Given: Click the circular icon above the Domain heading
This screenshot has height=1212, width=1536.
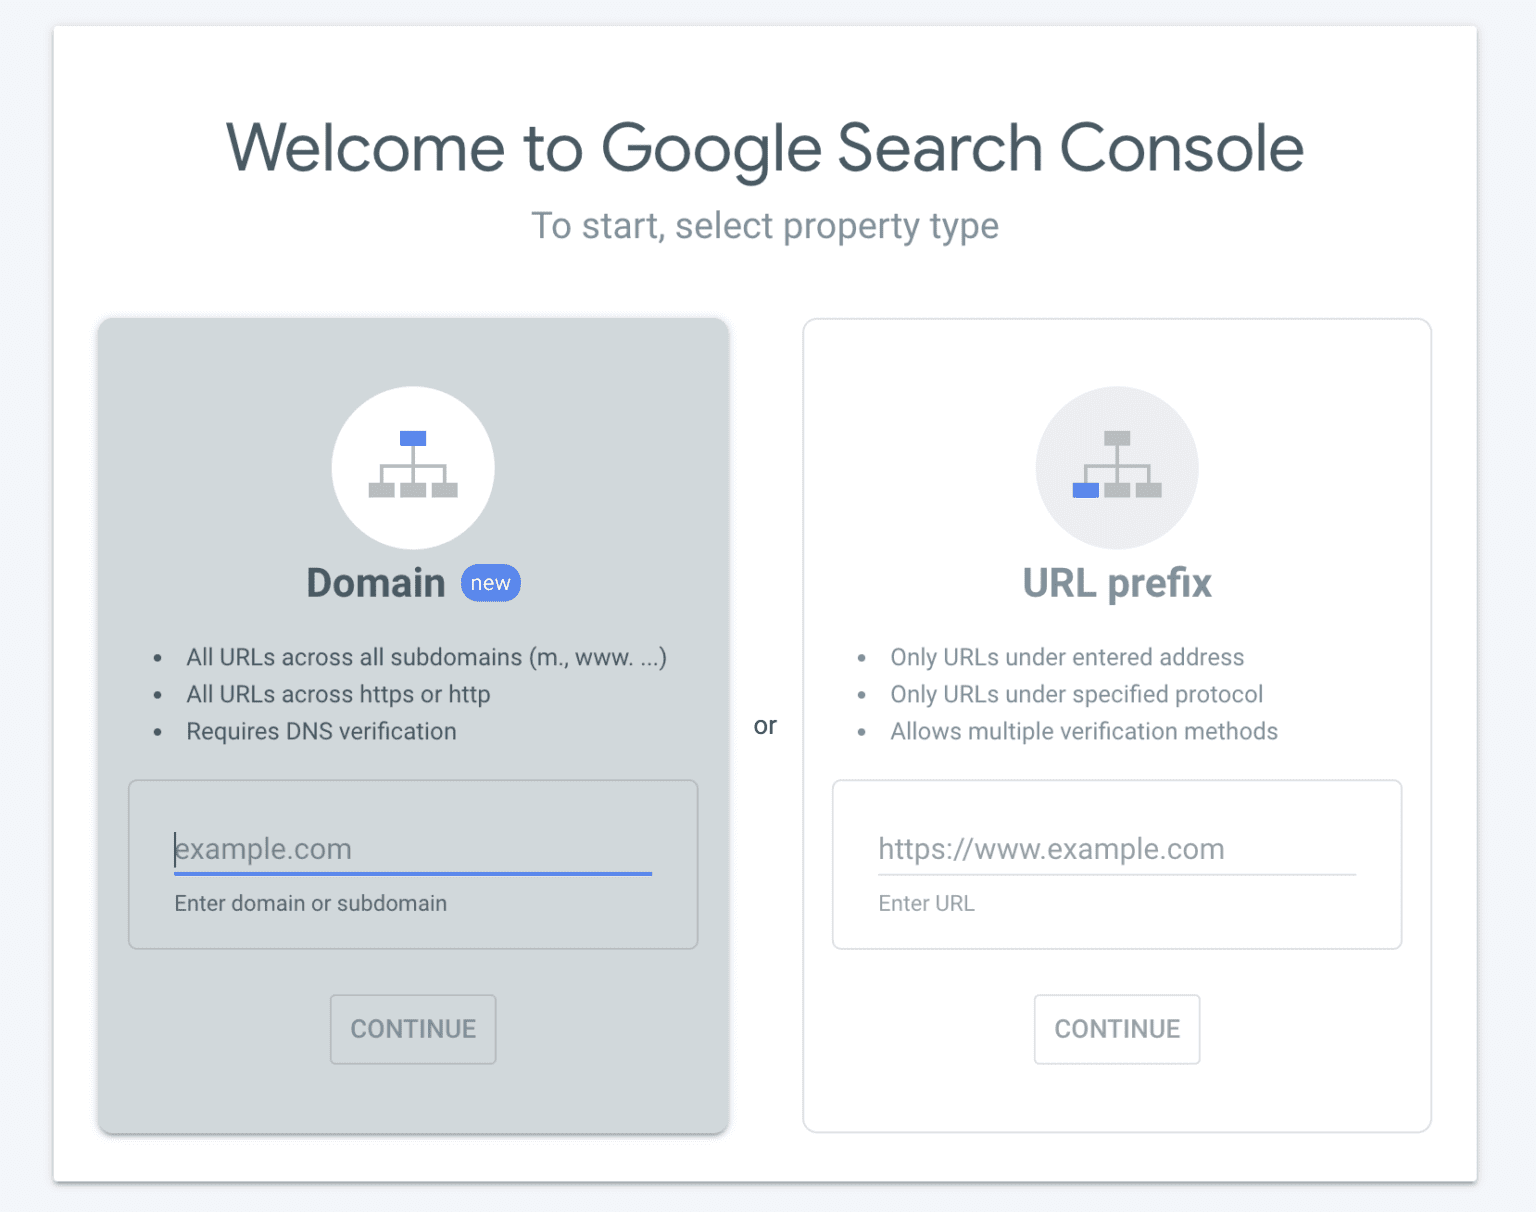Looking at the screenshot, I should click(412, 467).
